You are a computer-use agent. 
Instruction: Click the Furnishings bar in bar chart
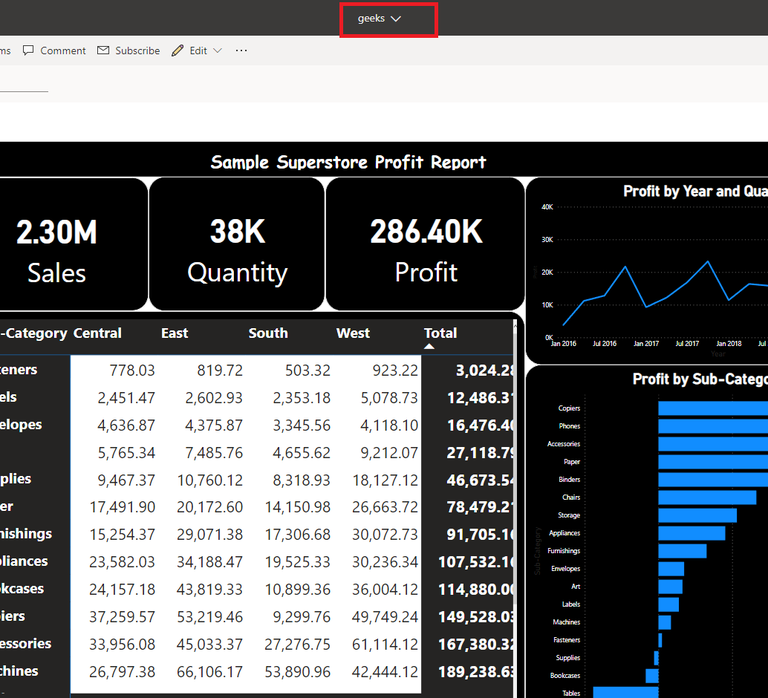coord(682,551)
